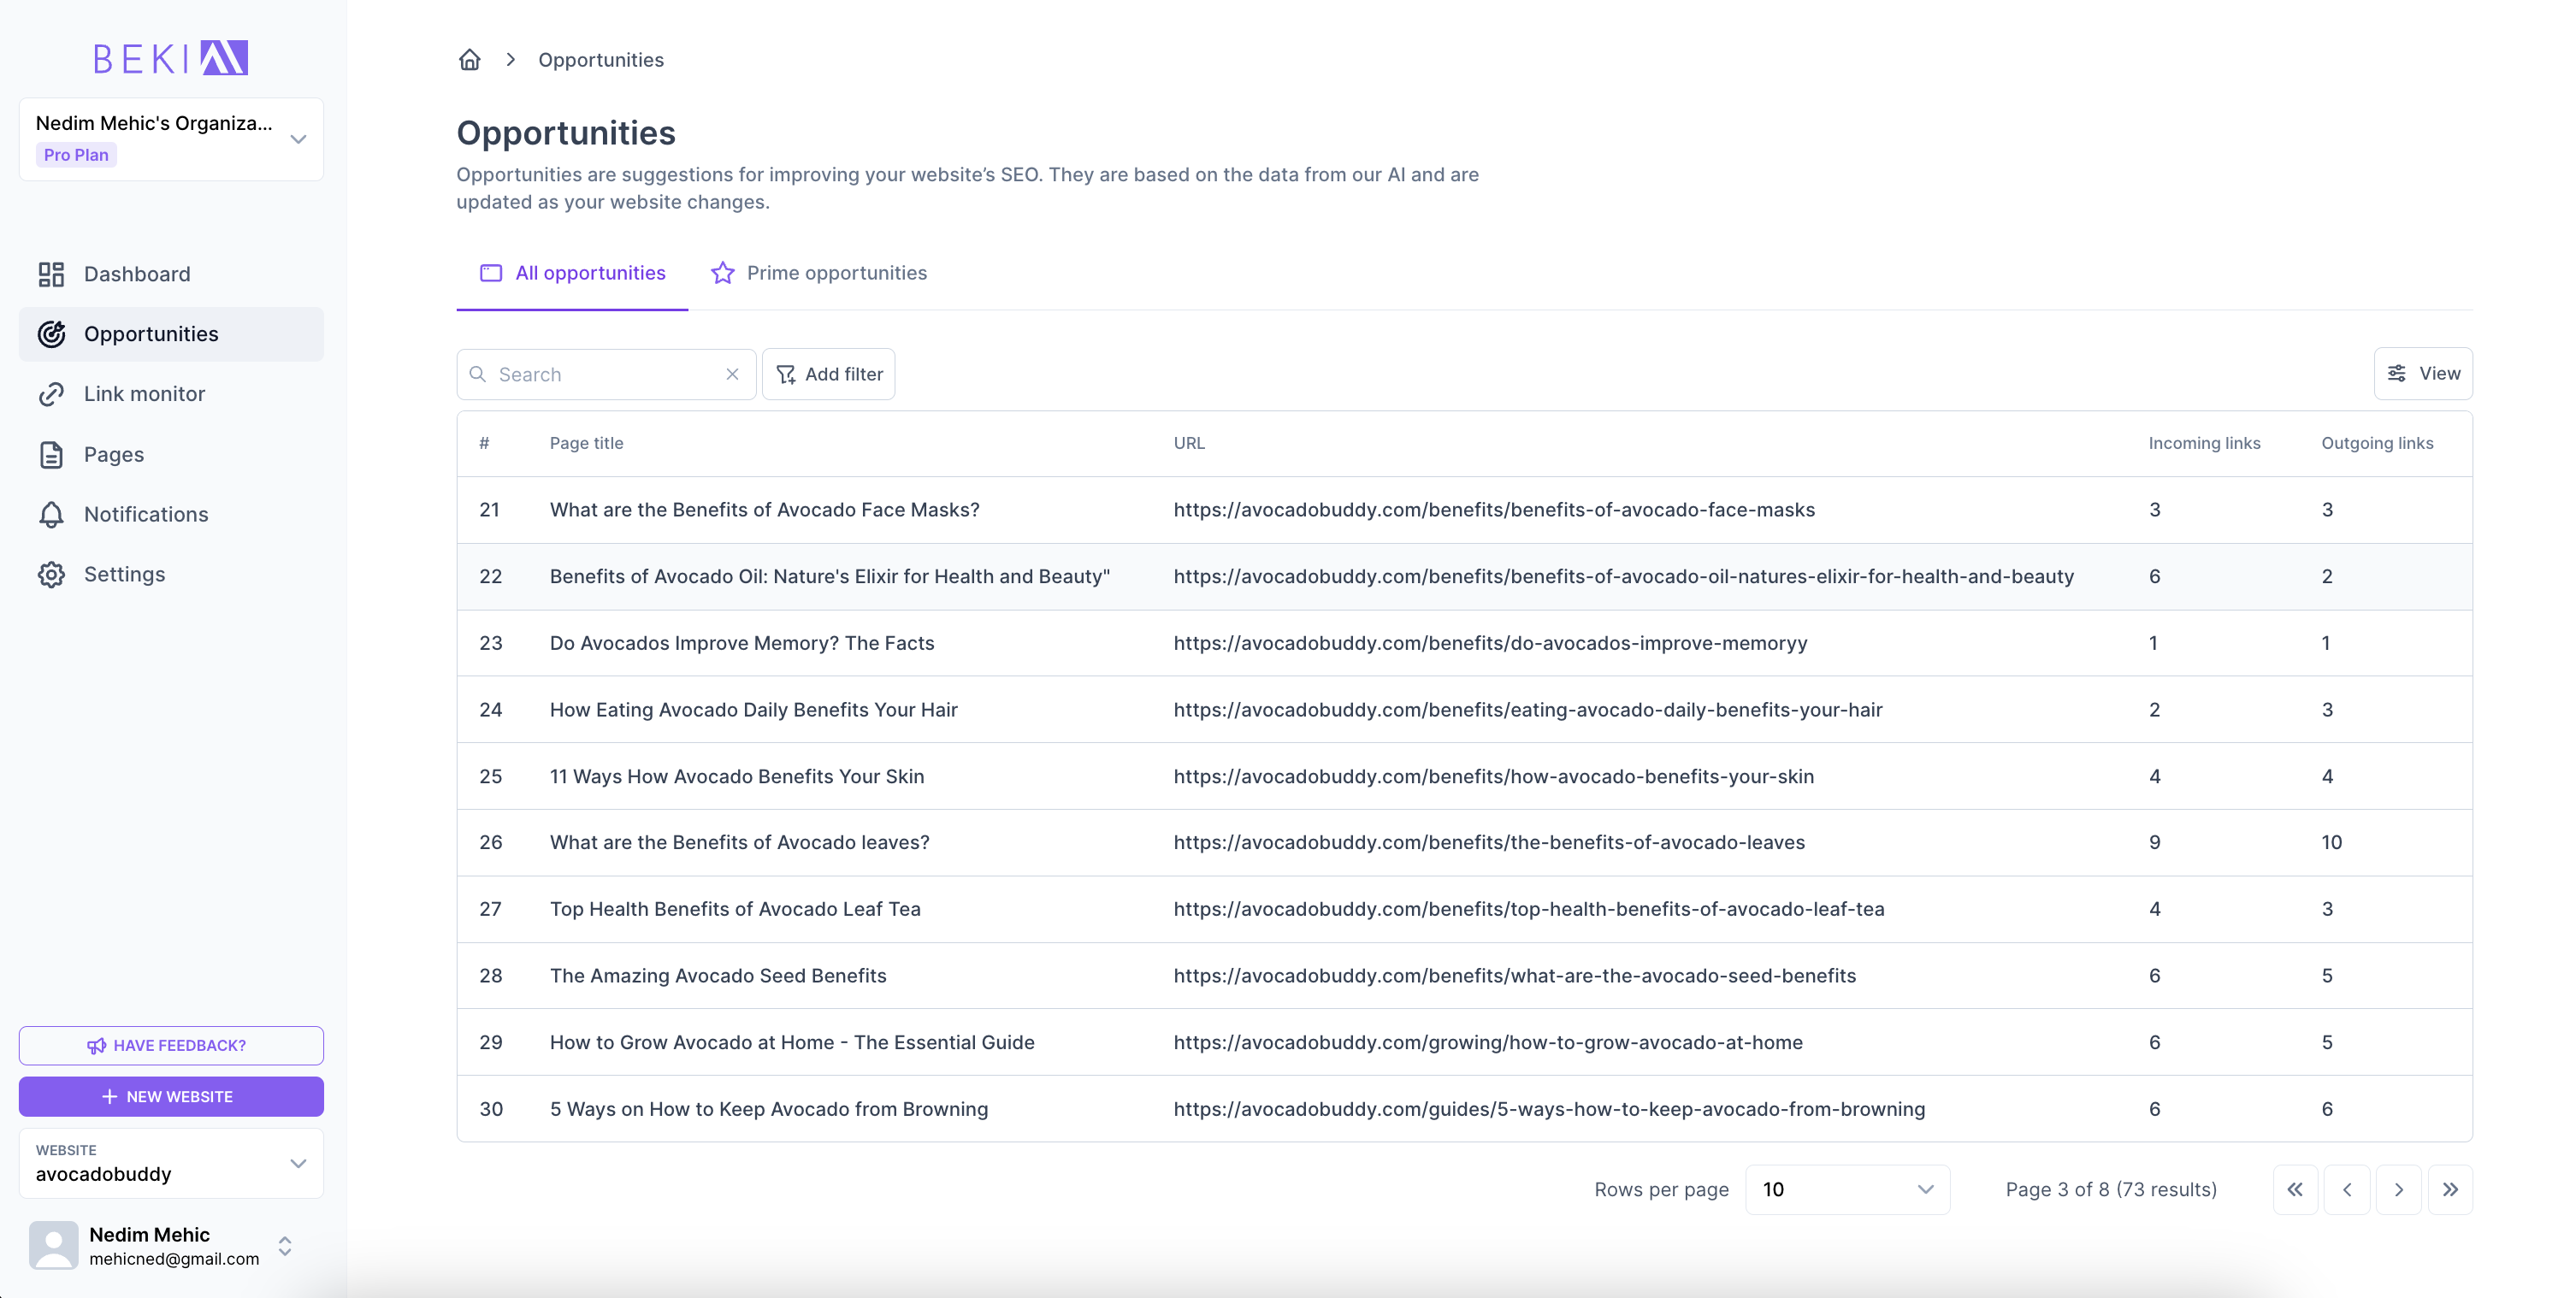Open the Rows per page dropdown
2576x1298 pixels.
[1846, 1189]
